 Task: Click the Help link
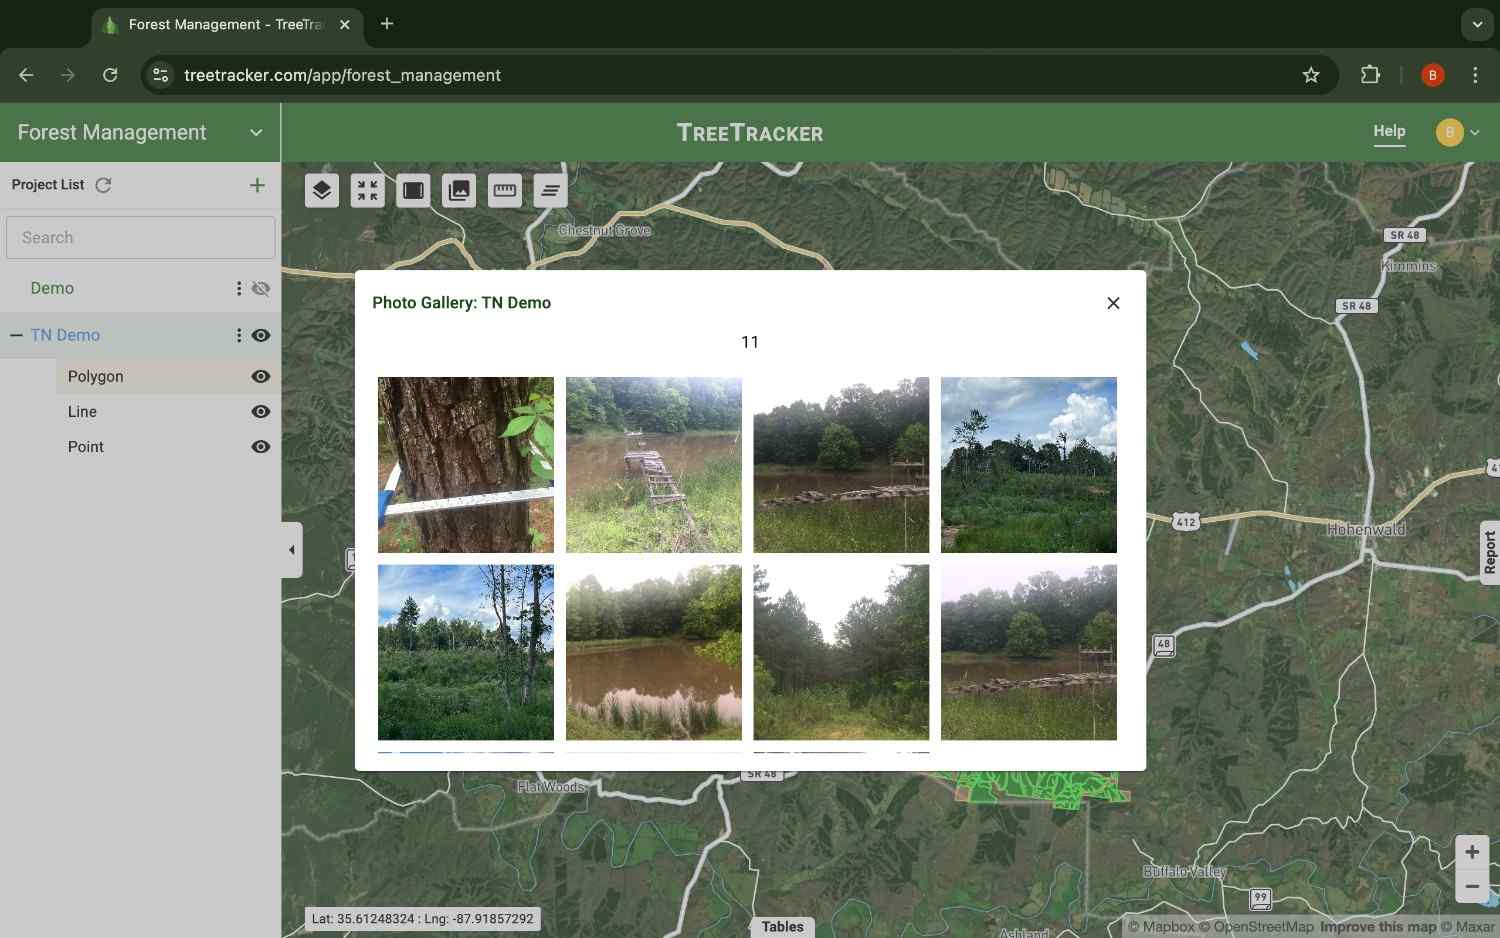[x=1389, y=131]
